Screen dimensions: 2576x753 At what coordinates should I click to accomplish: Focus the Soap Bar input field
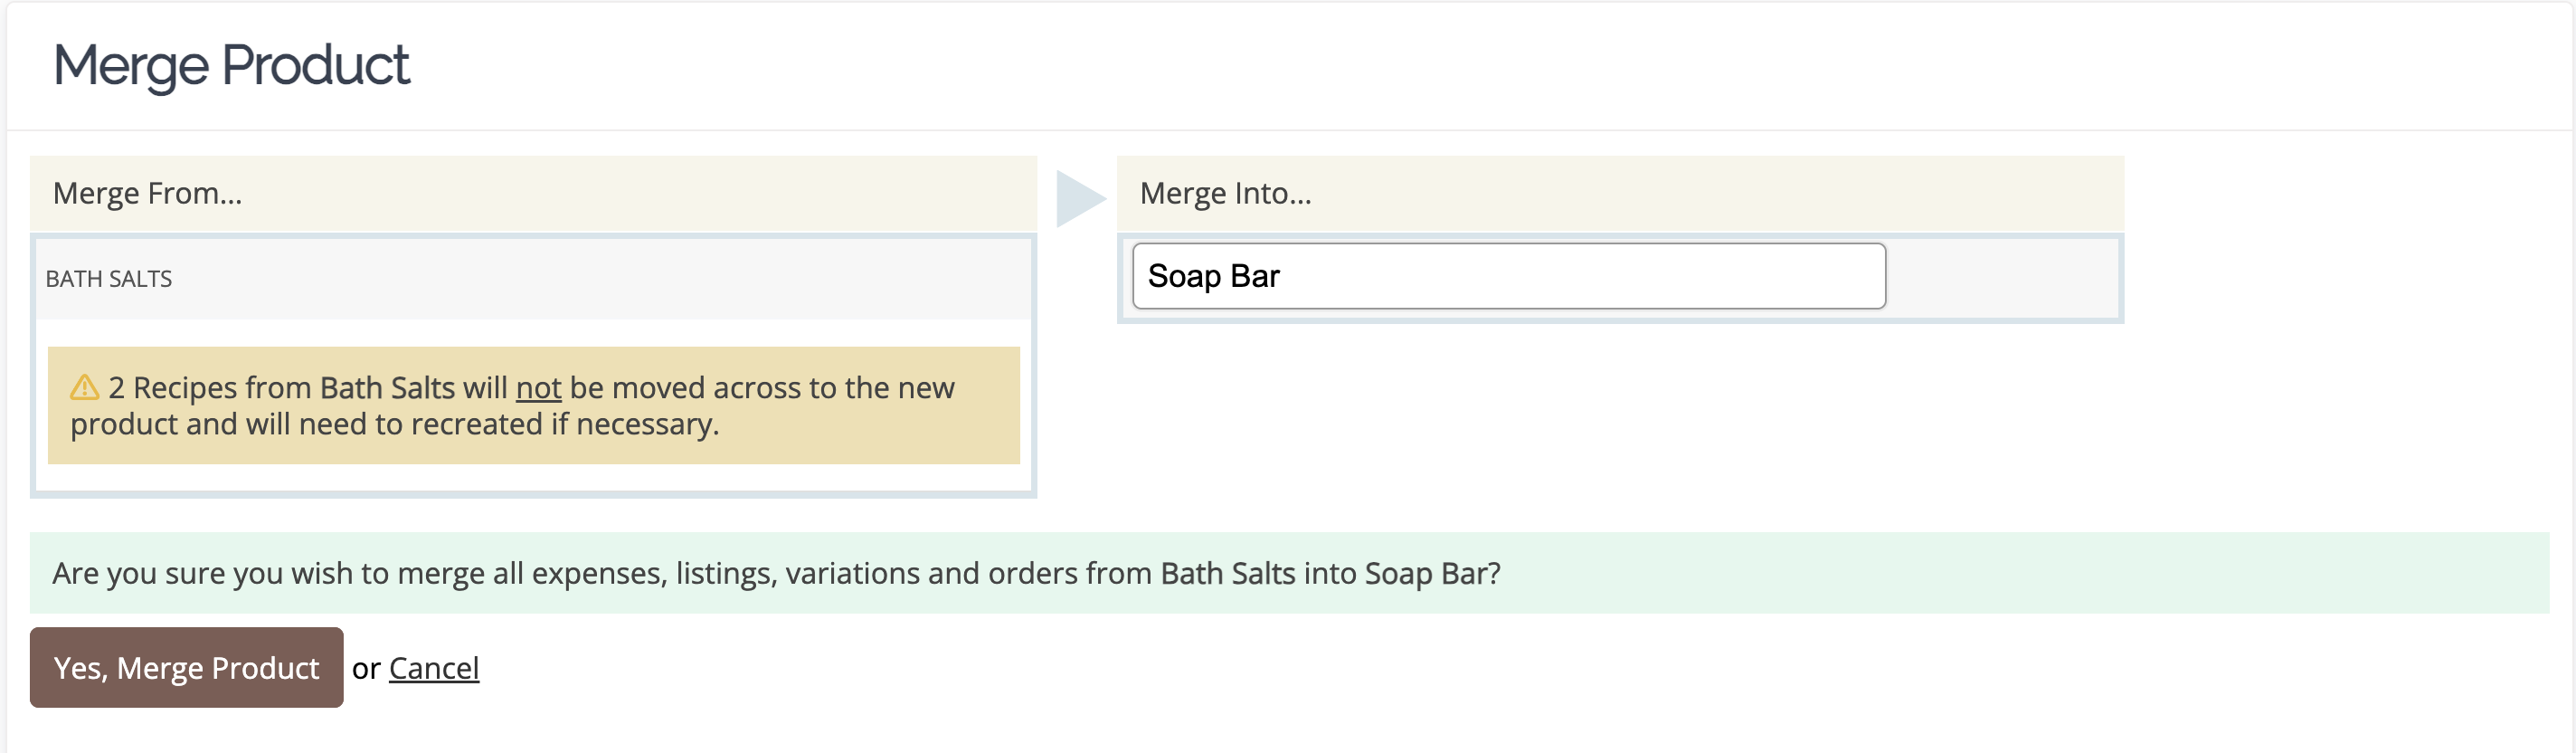click(x=1508, y=276)
